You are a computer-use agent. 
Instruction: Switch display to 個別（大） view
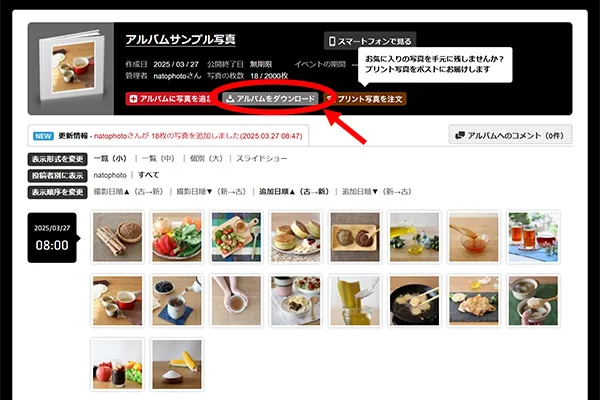point(206,158)
